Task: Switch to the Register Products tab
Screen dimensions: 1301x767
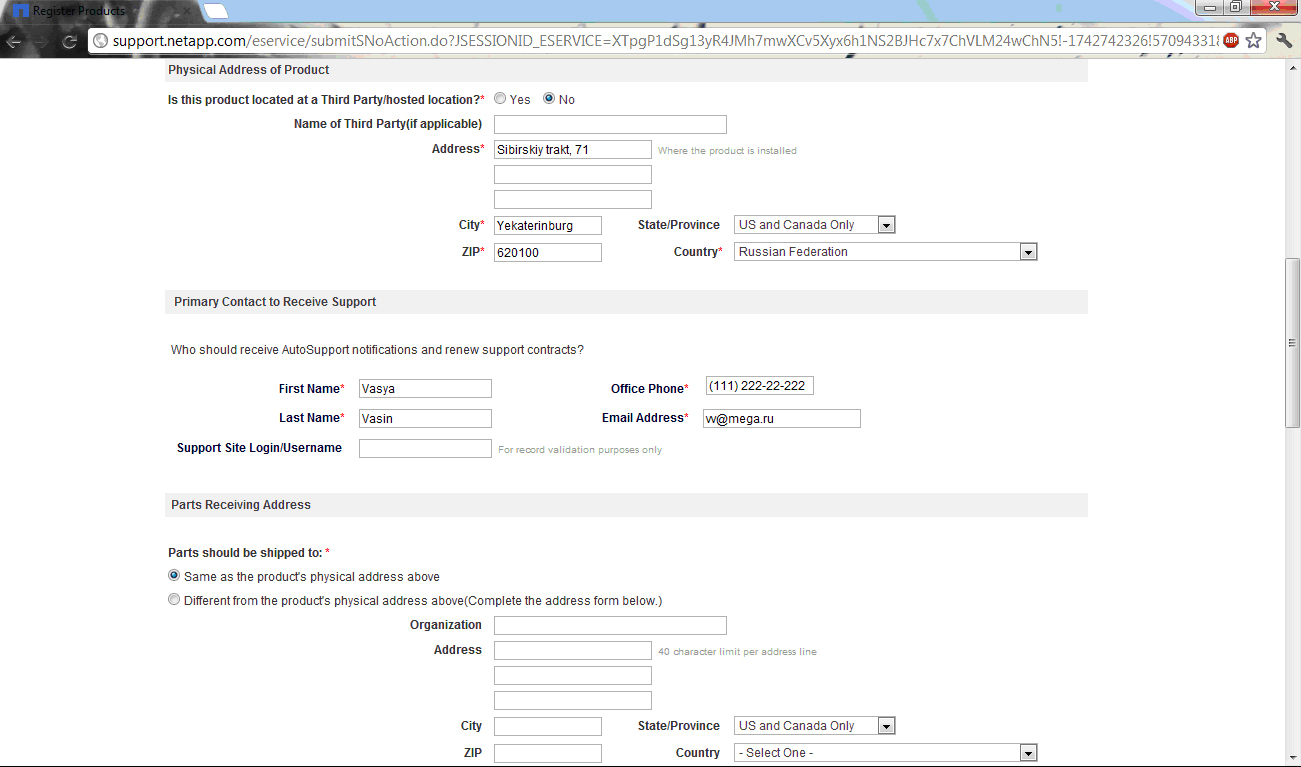Action: point(80,11)
